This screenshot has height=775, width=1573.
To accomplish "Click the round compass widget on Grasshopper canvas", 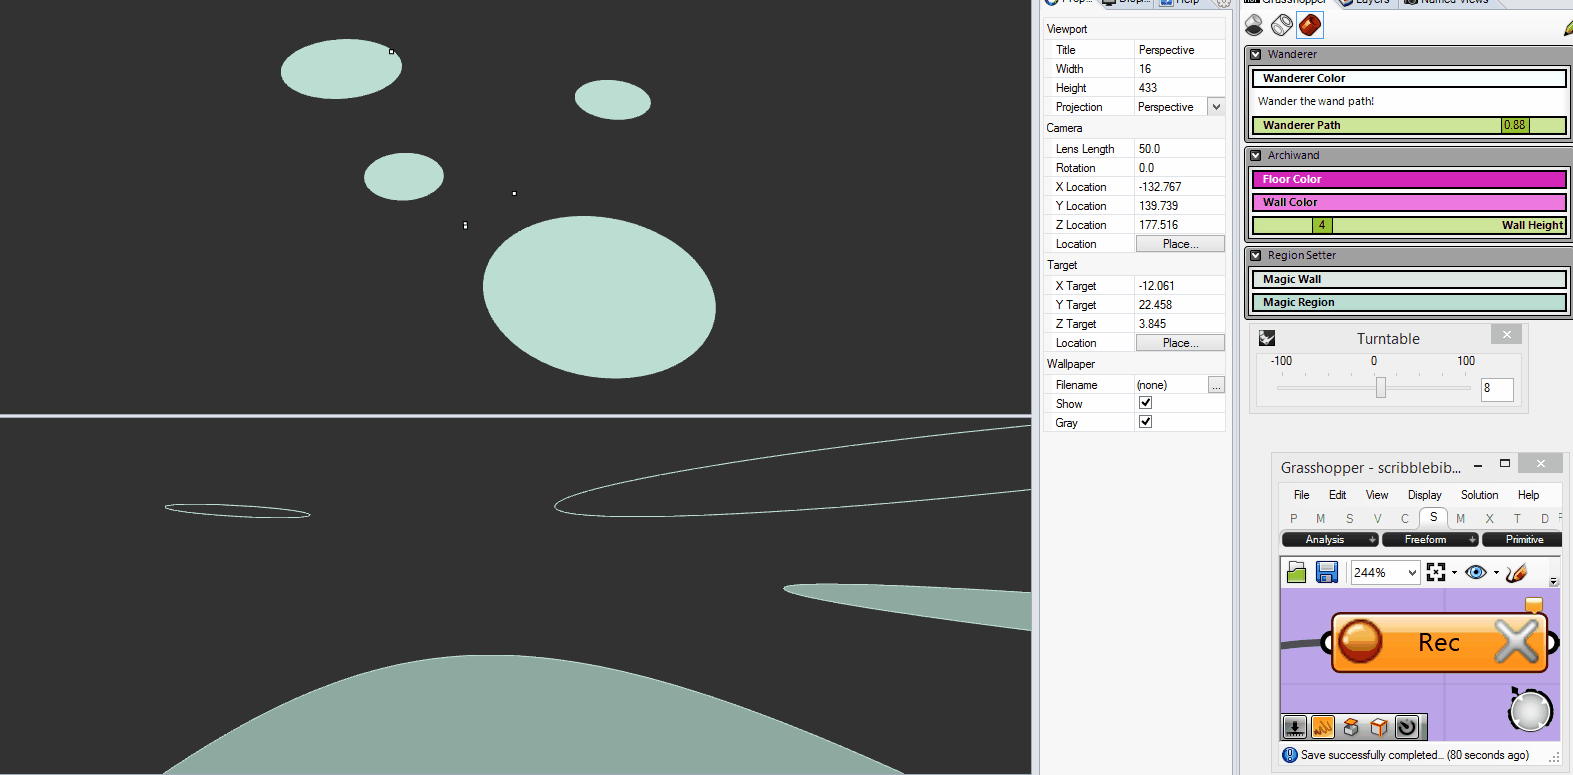I will click(1530, 711).
